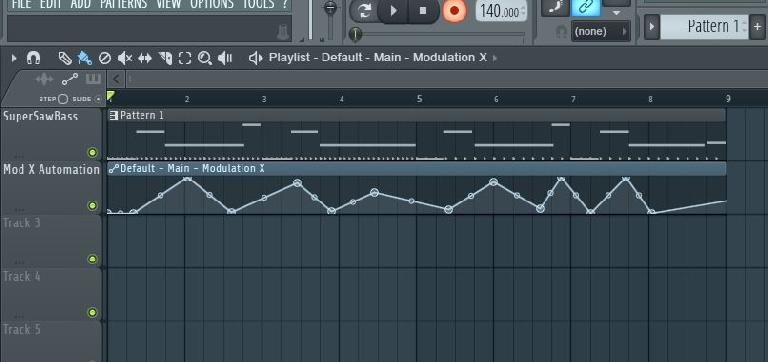Arm the Record button
The image size is (768, 362).
coord(455,10)
